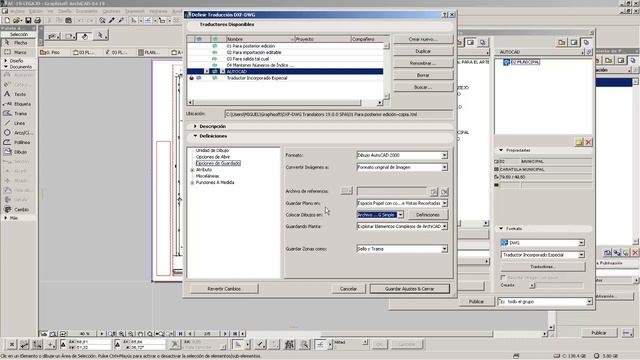
Task: Click the Crear nuevo button
Action: click(423, 39)
